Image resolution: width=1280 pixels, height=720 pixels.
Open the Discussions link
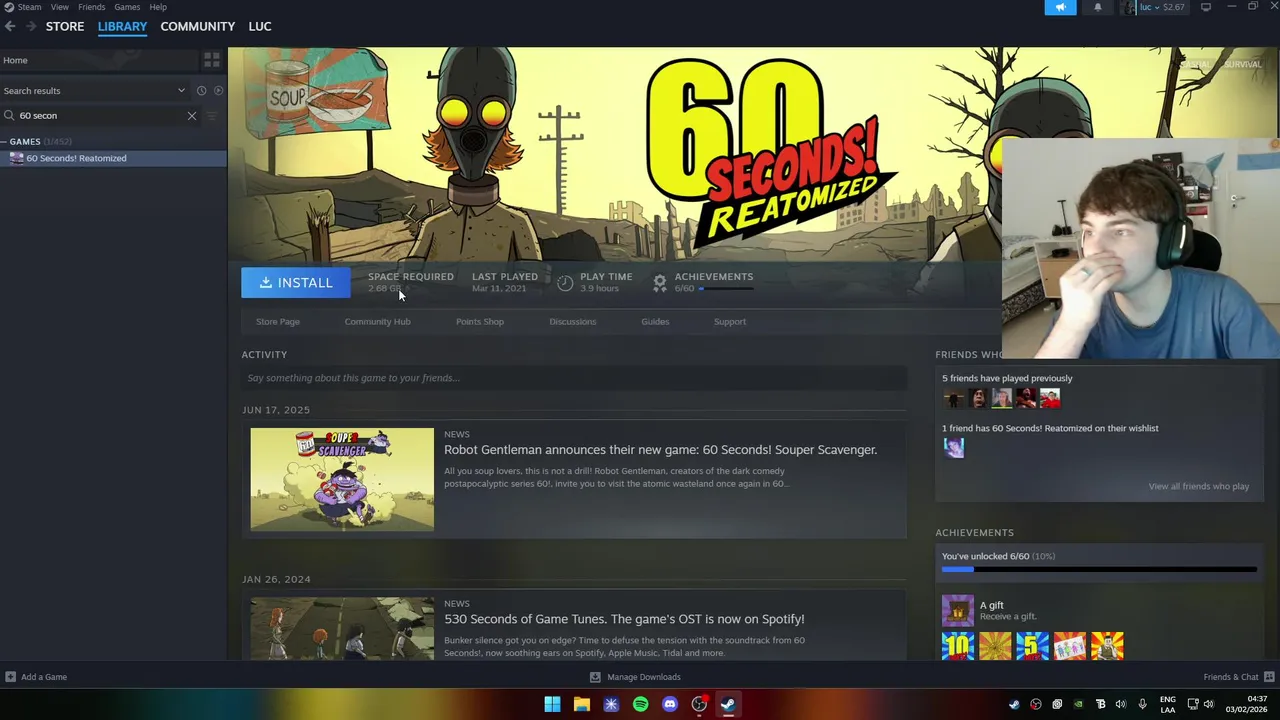(x=572, y=322)
